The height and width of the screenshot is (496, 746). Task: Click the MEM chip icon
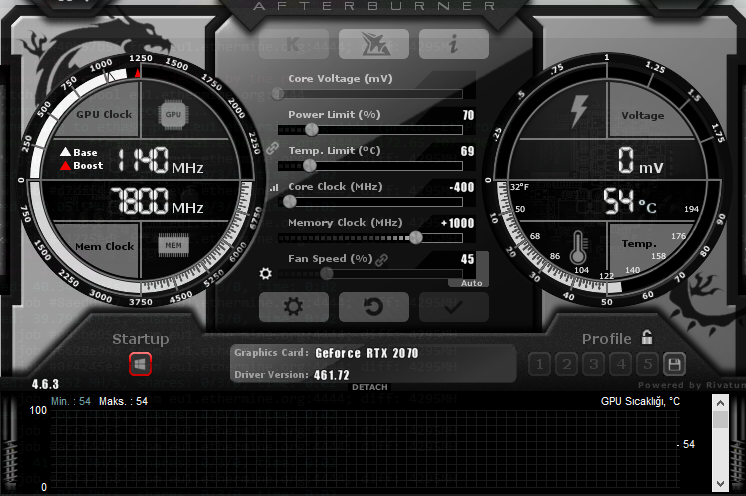173,245
